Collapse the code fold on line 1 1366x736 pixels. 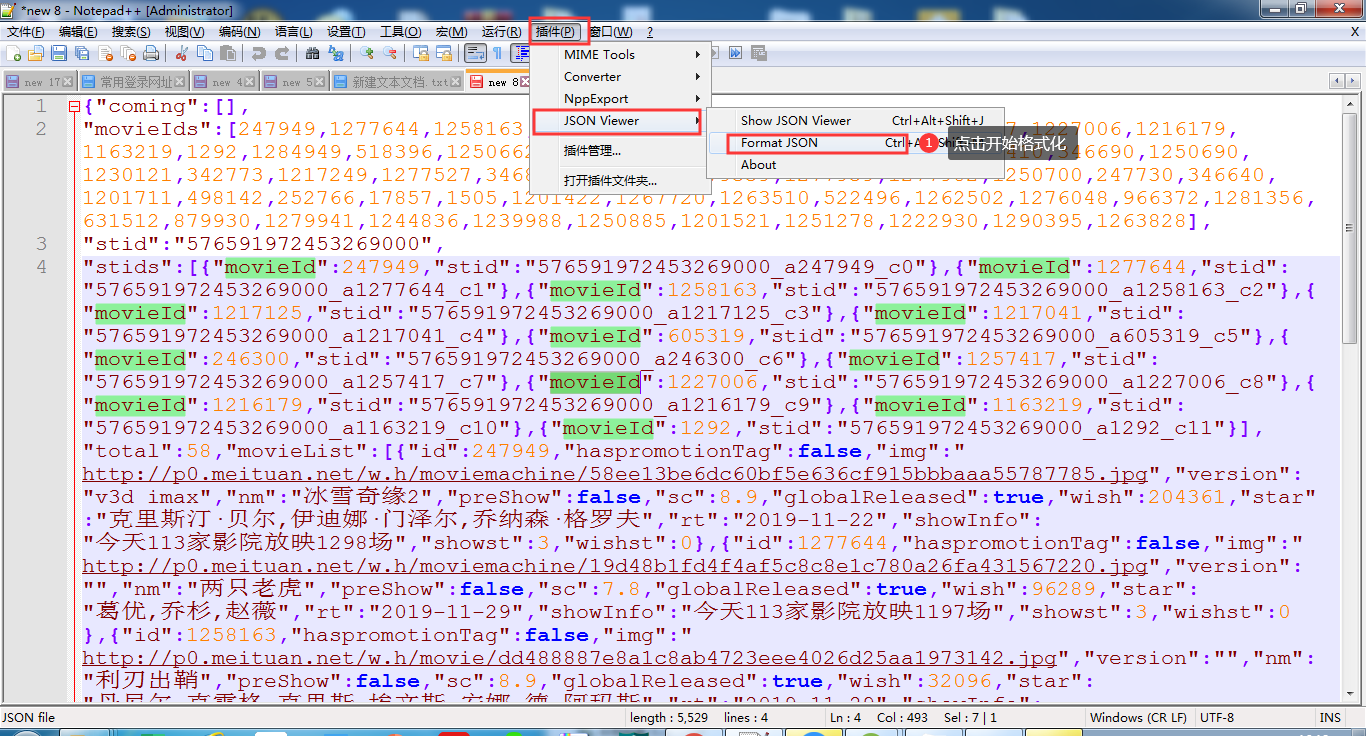click(x=73, y=105)
